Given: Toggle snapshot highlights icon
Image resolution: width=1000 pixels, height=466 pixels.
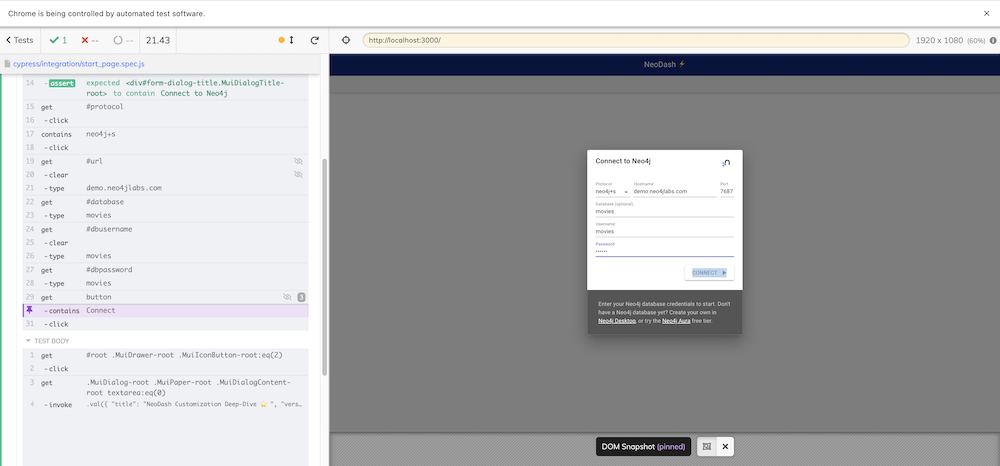Looking at the screenshot, I should point(707,447).
